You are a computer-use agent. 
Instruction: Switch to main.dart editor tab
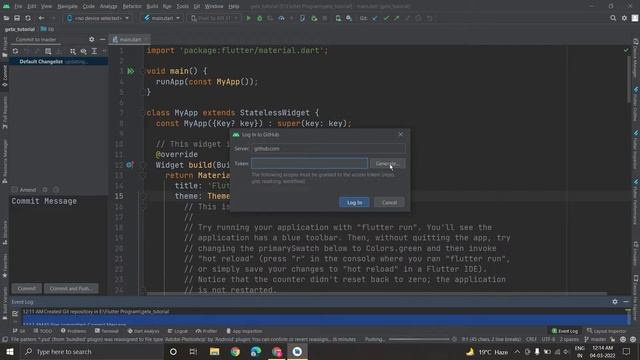pyautogui.click(x=130, y=39)
